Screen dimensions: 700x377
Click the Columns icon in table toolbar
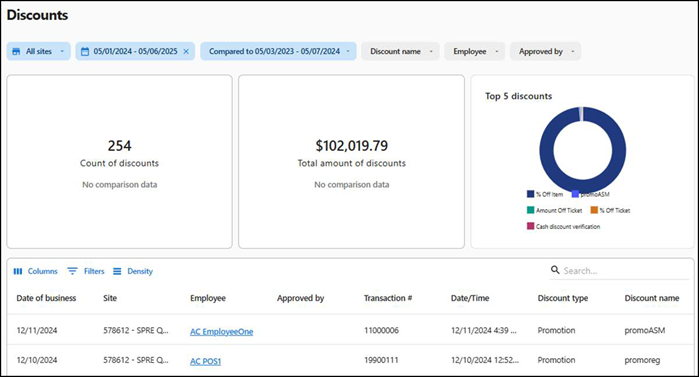coord(18,271)
